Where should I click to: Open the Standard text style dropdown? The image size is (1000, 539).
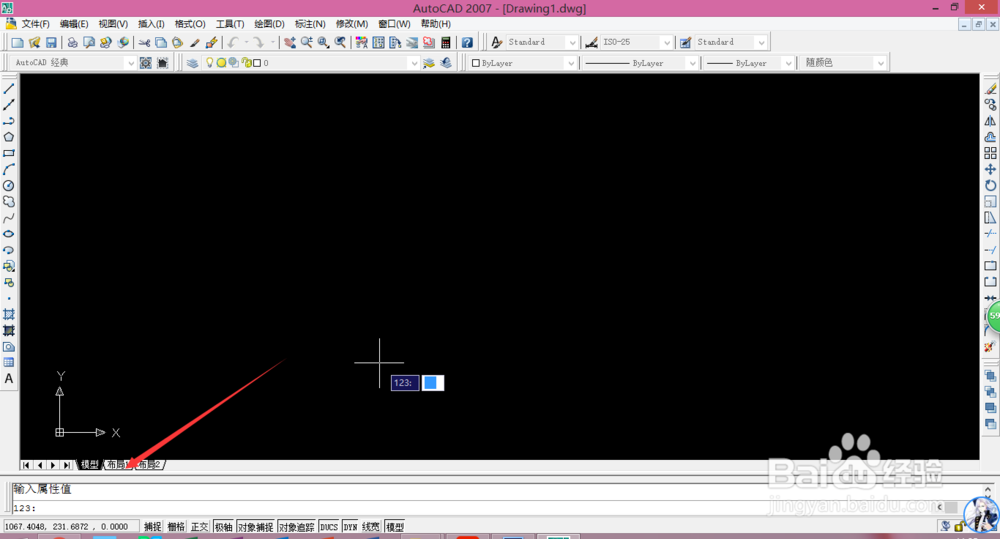point(572,42)
